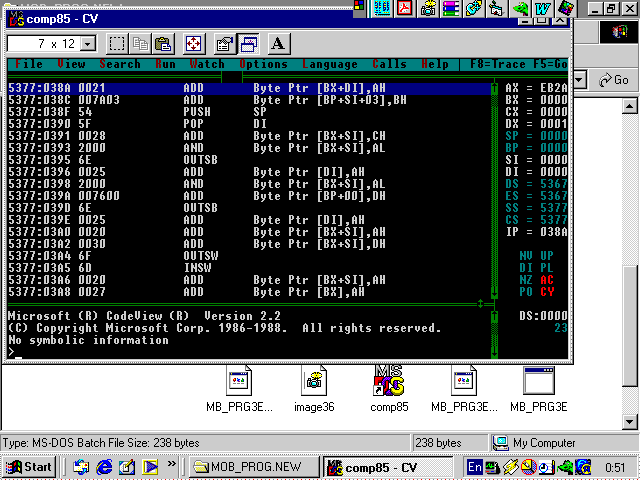Open the File menu in CodeView
The image size is (640, 481).
coord(29,64)
